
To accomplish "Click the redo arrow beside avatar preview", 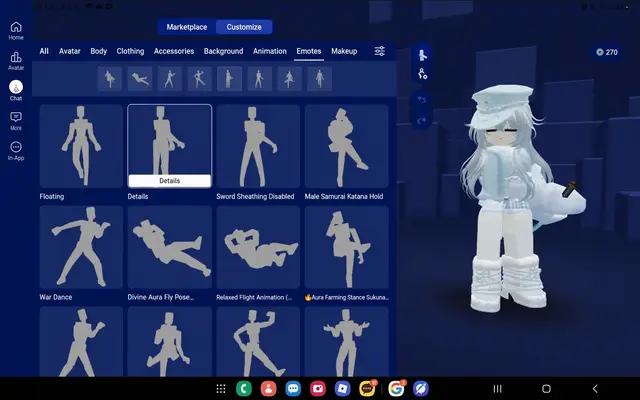I will click(422, 121).
